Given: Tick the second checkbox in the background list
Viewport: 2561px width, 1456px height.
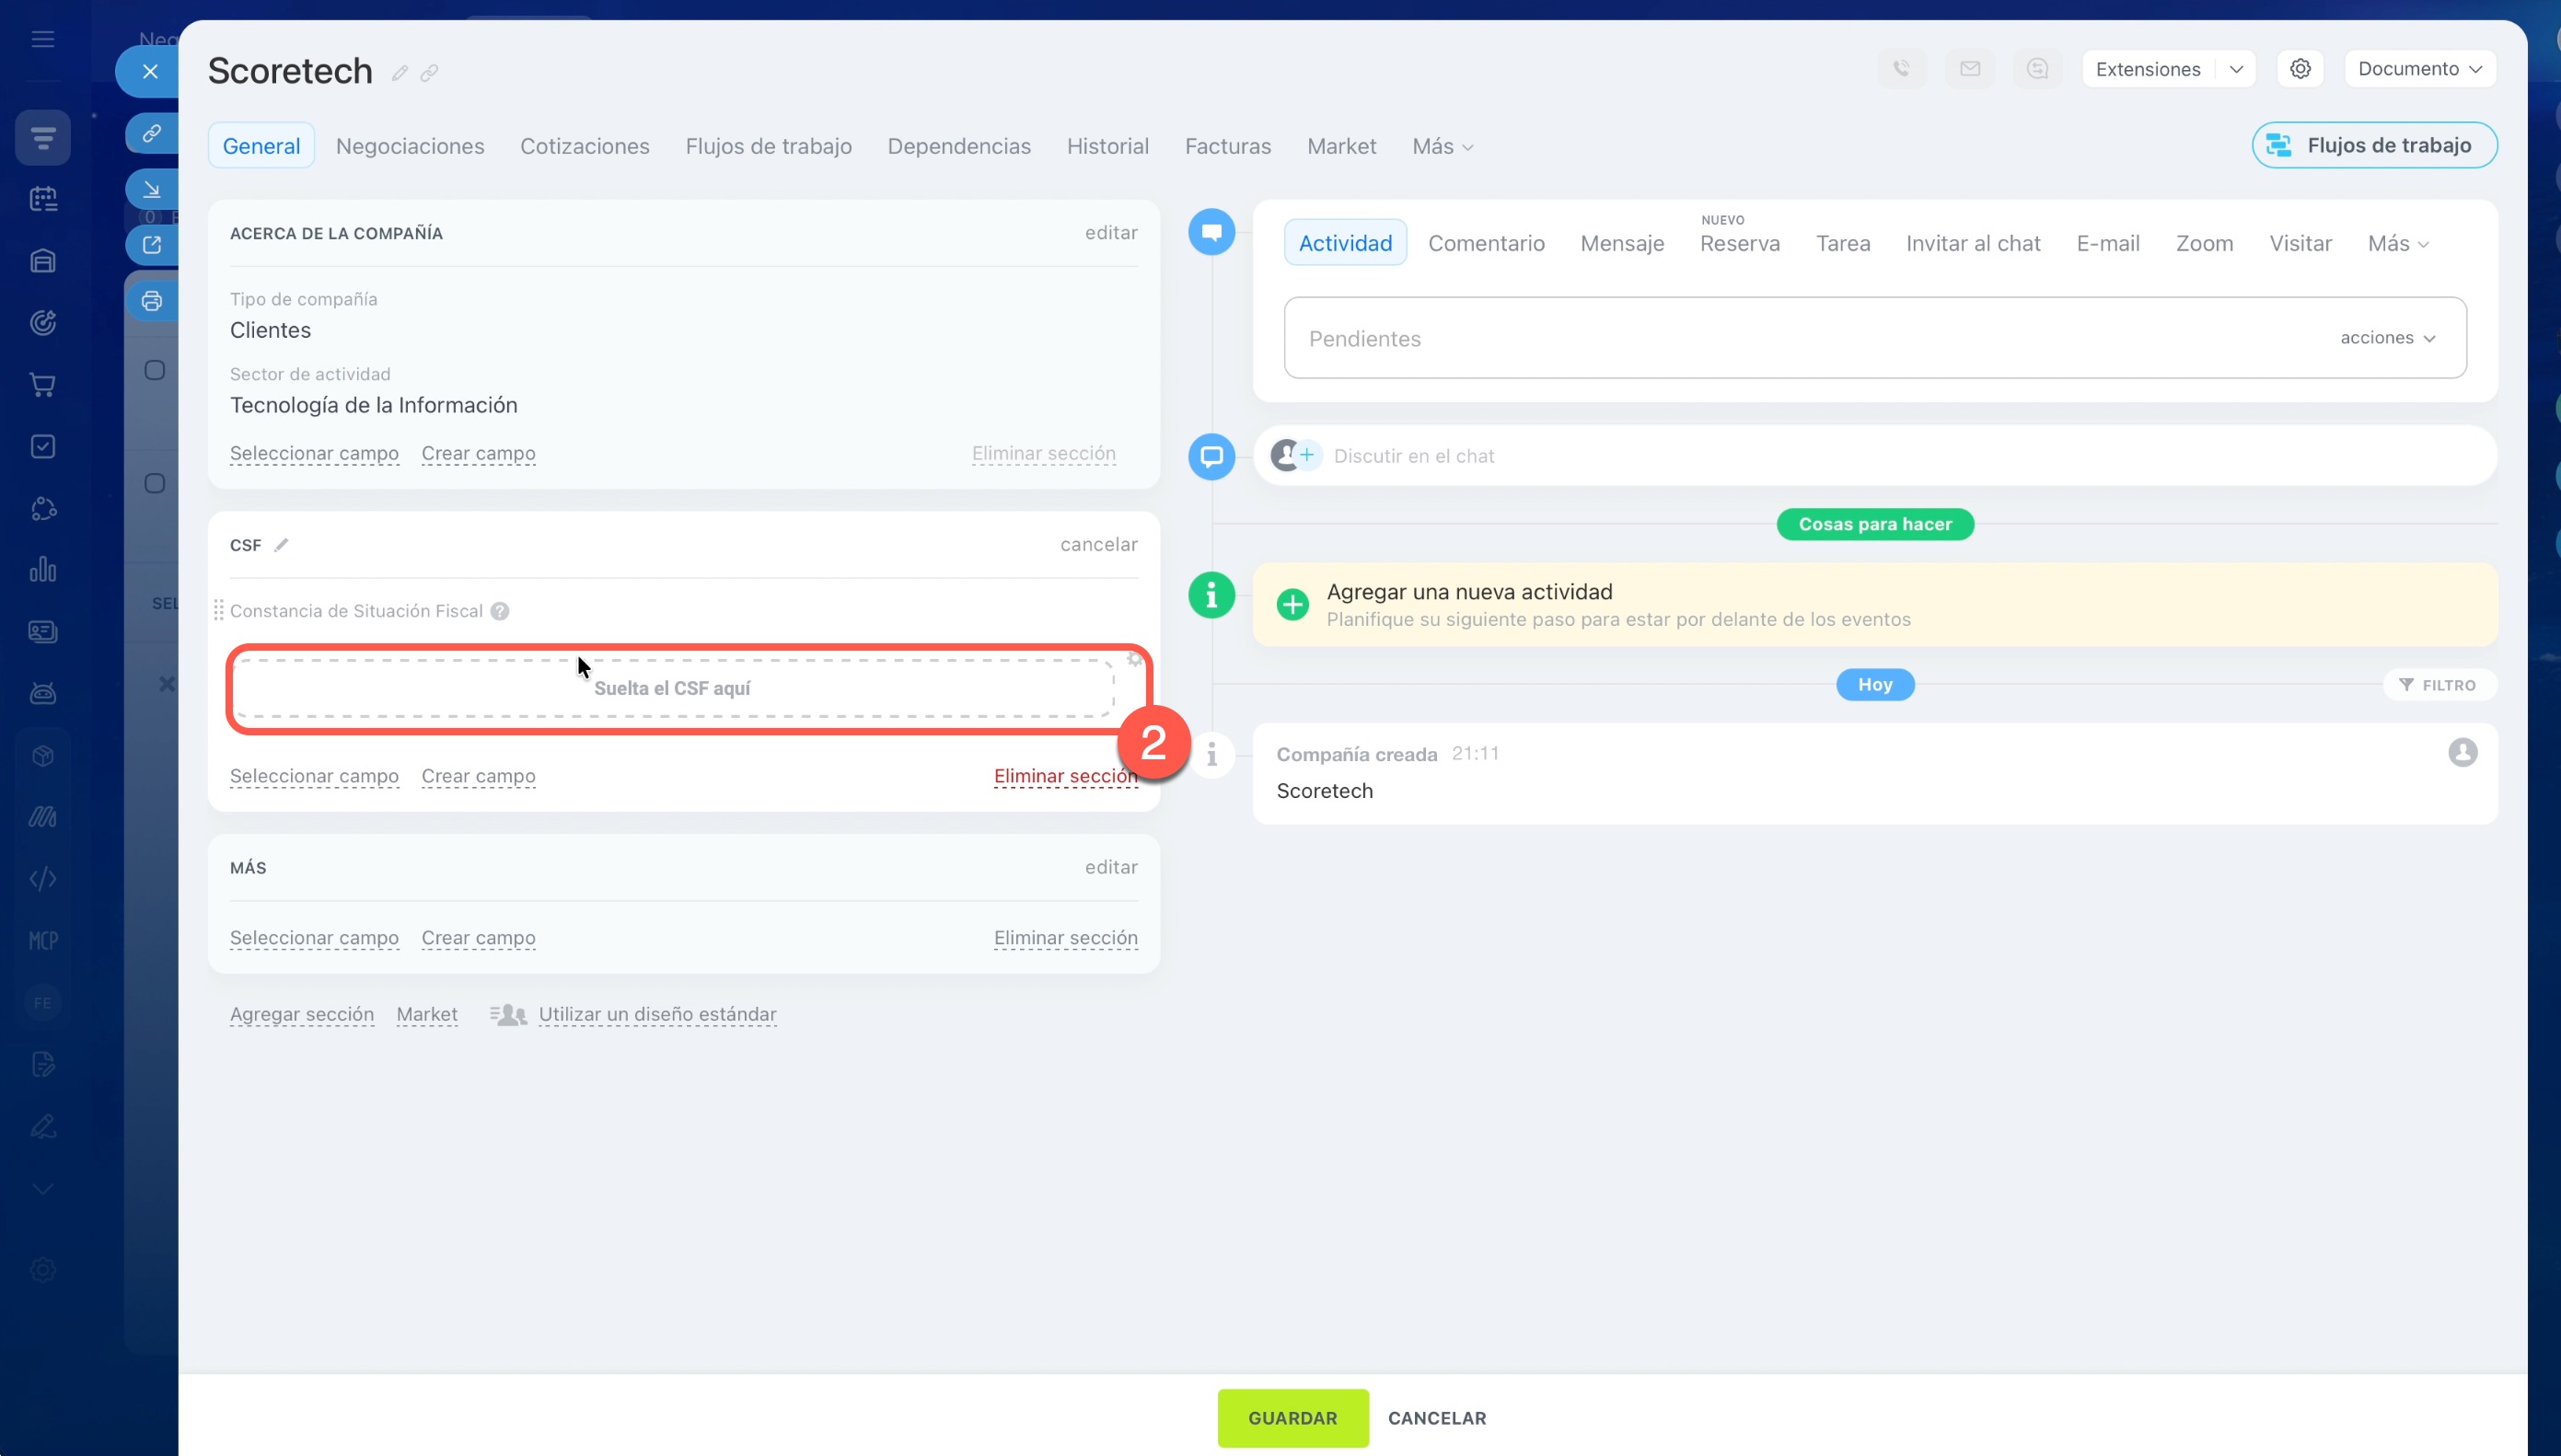Looking at the screenshot, I should pyautogui.click(x=155, y=484).
